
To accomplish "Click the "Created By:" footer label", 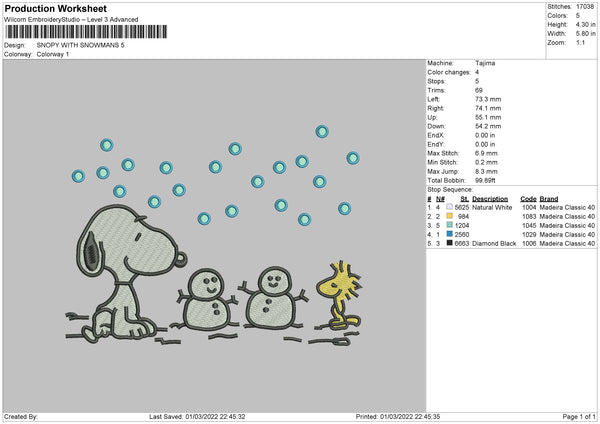I will [21, 416].
